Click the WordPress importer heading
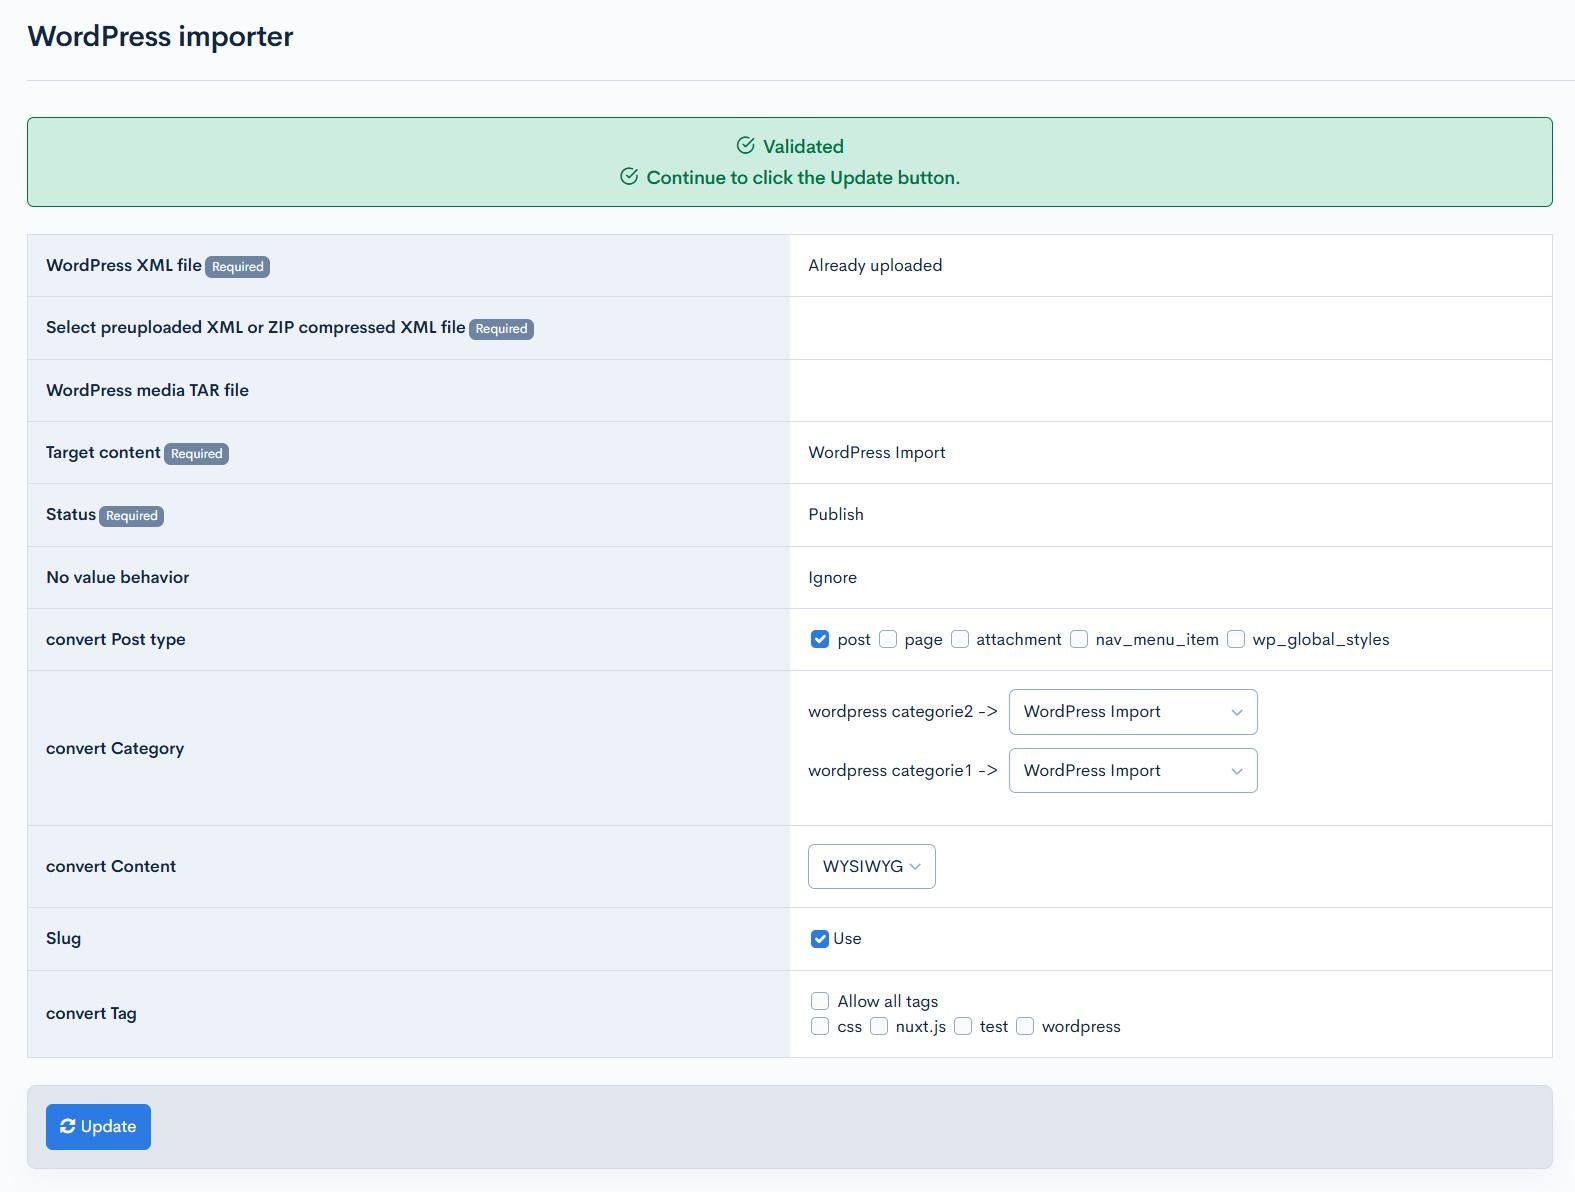 click(160, 37)
